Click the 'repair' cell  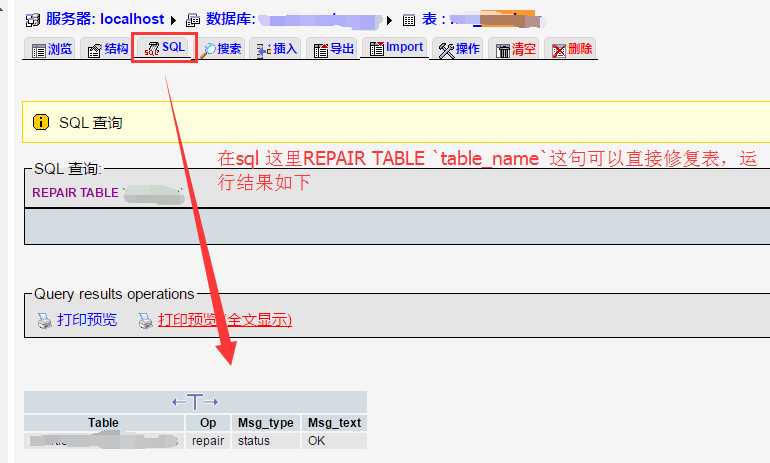pos(208,440)
